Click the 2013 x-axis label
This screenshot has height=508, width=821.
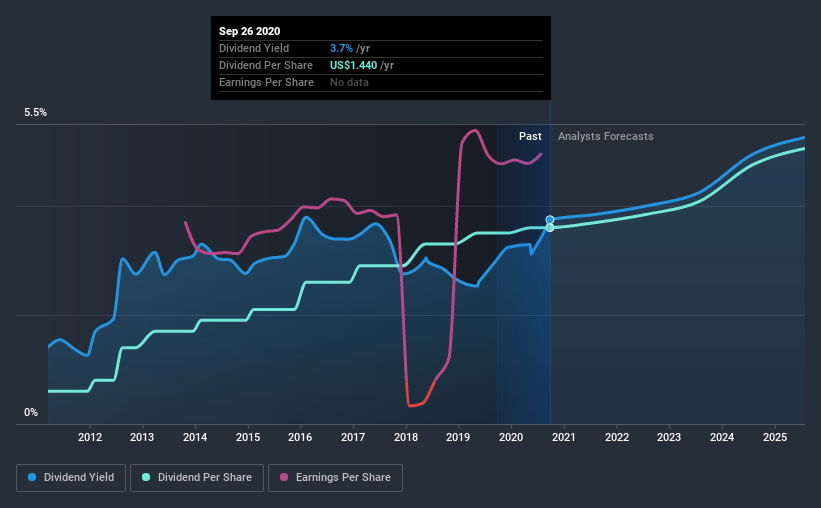[x=142, y=437]
